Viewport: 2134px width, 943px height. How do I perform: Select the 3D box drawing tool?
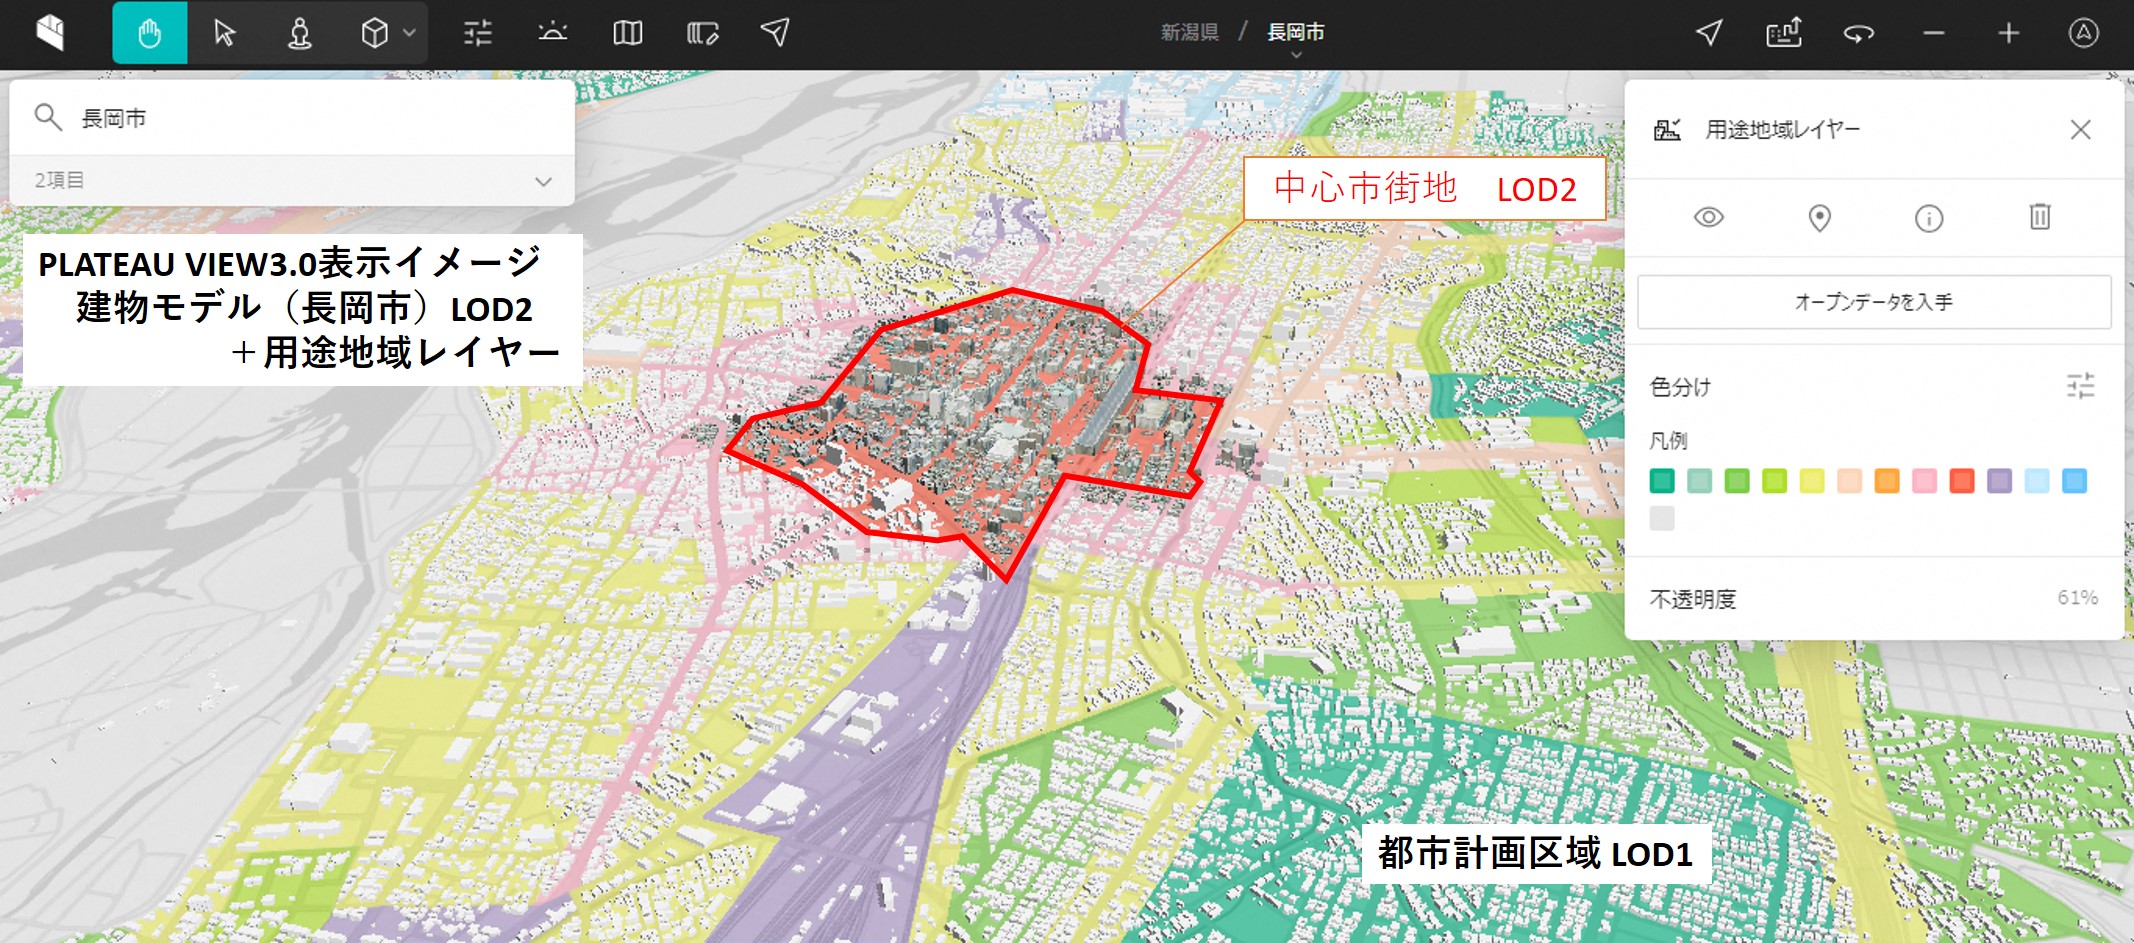(x=374, y=33)
